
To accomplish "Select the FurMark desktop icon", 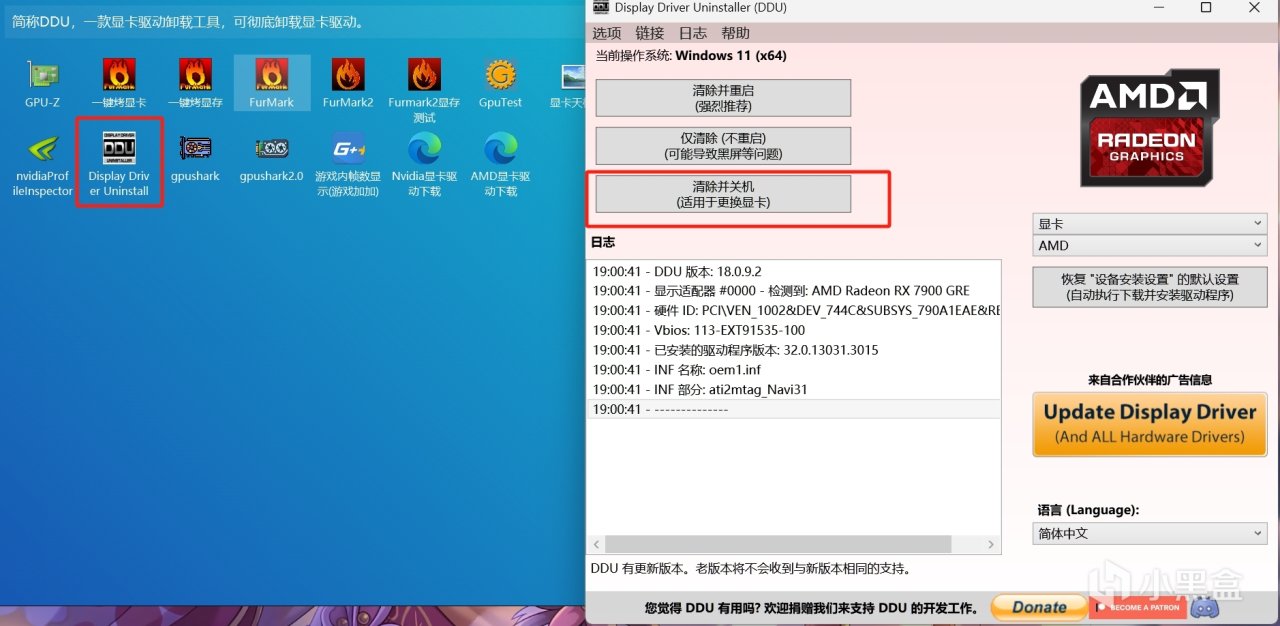I will point(272,83).
